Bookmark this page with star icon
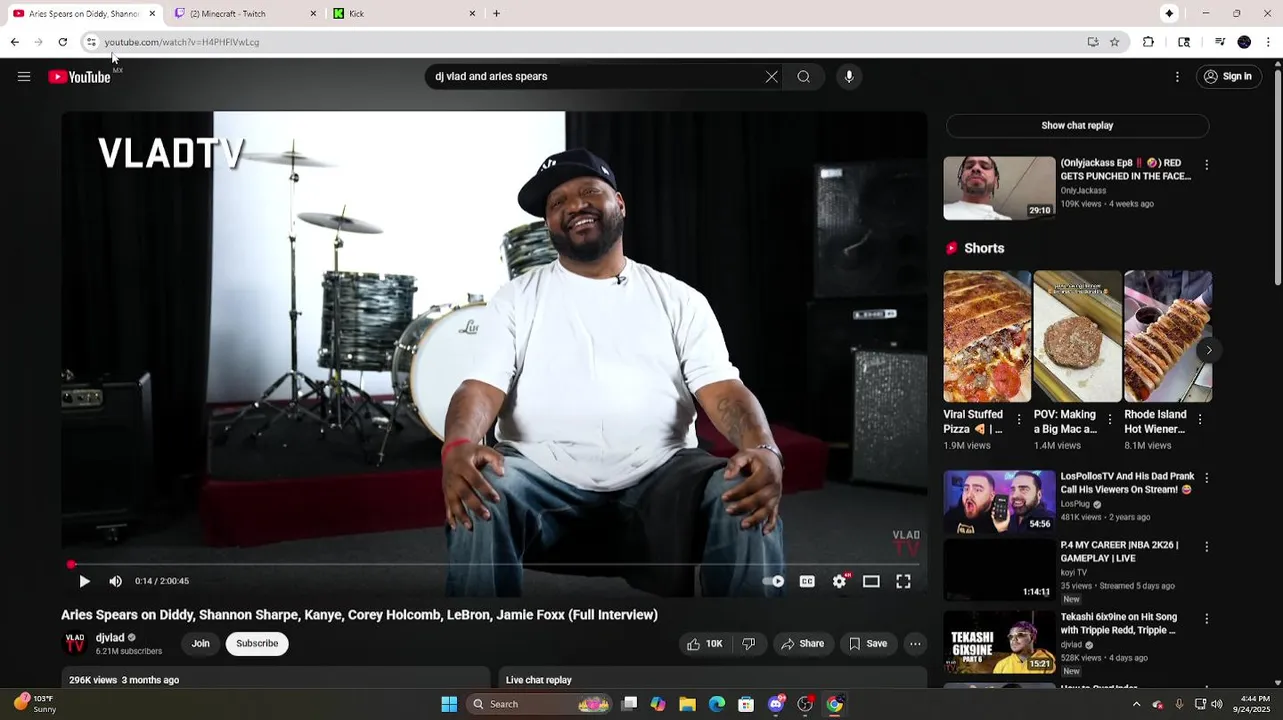Viewport: 1283px width, 720px height. tap(1114, 42)
